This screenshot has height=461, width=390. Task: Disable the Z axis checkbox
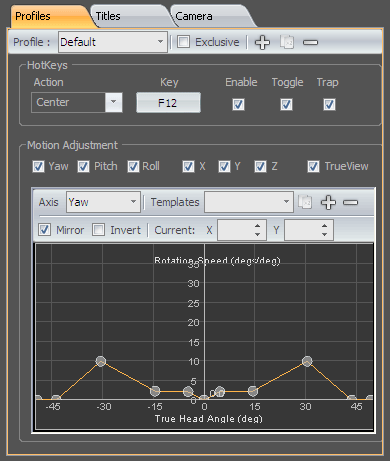click(x=260, y=166)
